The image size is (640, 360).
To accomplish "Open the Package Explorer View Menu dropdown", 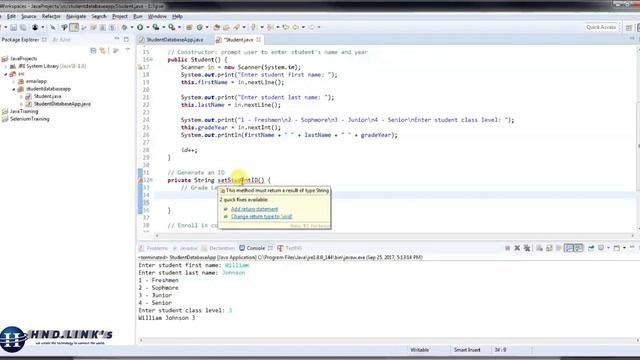I will pyautogui.click(x=127, y=50).
